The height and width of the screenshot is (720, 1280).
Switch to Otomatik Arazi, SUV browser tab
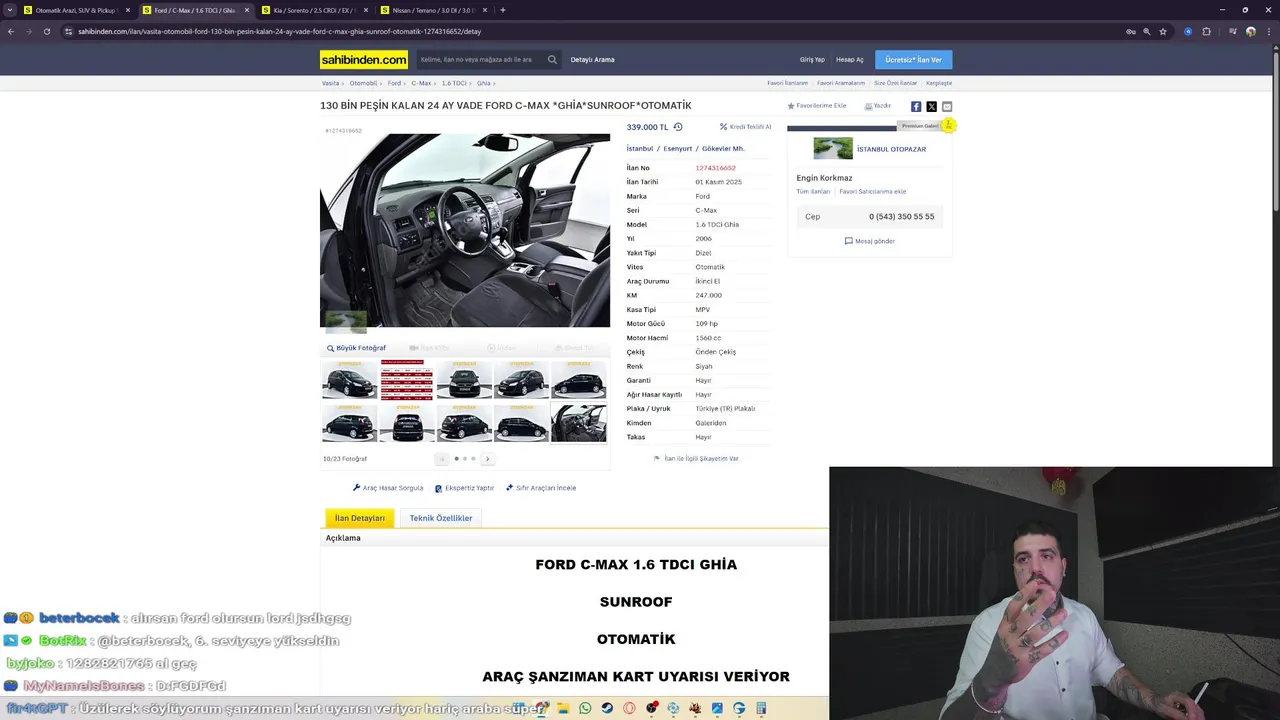[x=76, y=10]
